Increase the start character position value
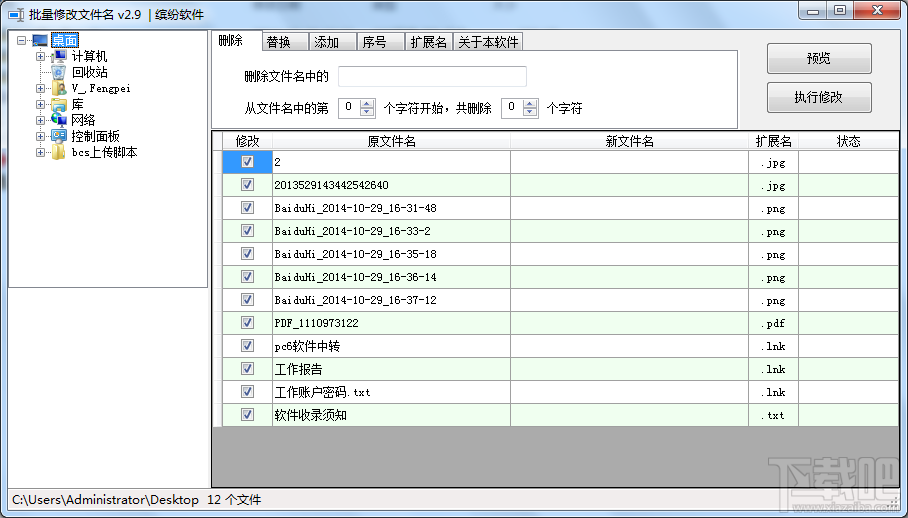 pyautogui.click(x=367, y=104)
